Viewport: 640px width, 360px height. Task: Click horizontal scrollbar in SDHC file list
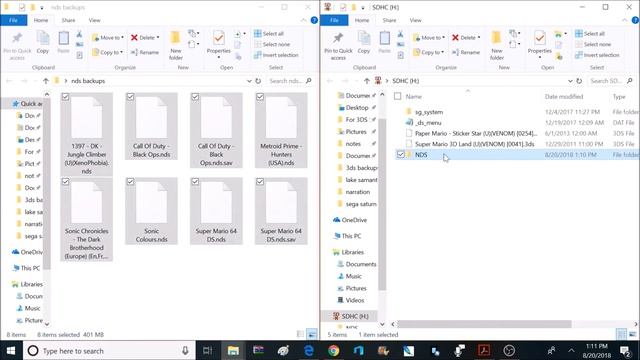click(484, 324)
